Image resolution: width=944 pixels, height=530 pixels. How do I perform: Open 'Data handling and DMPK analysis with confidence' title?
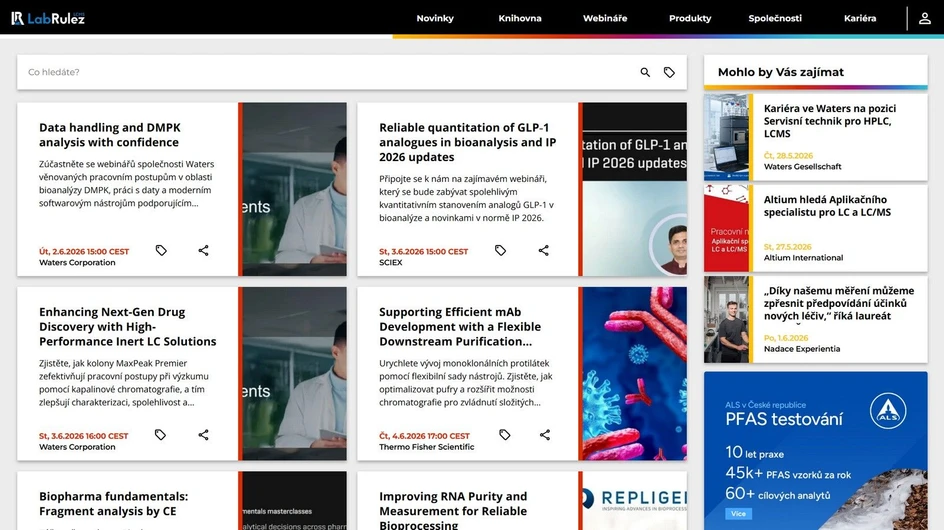pyautogui.click(x=110, y=135)
